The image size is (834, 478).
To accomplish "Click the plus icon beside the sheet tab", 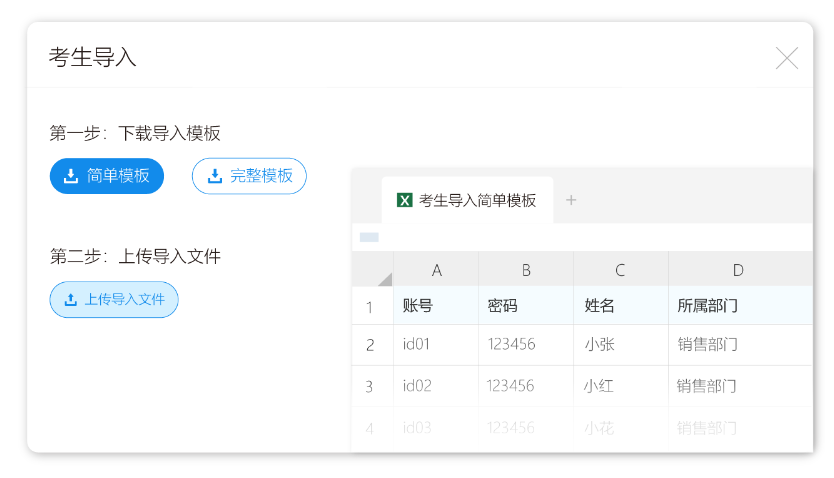I will (571, 200).
